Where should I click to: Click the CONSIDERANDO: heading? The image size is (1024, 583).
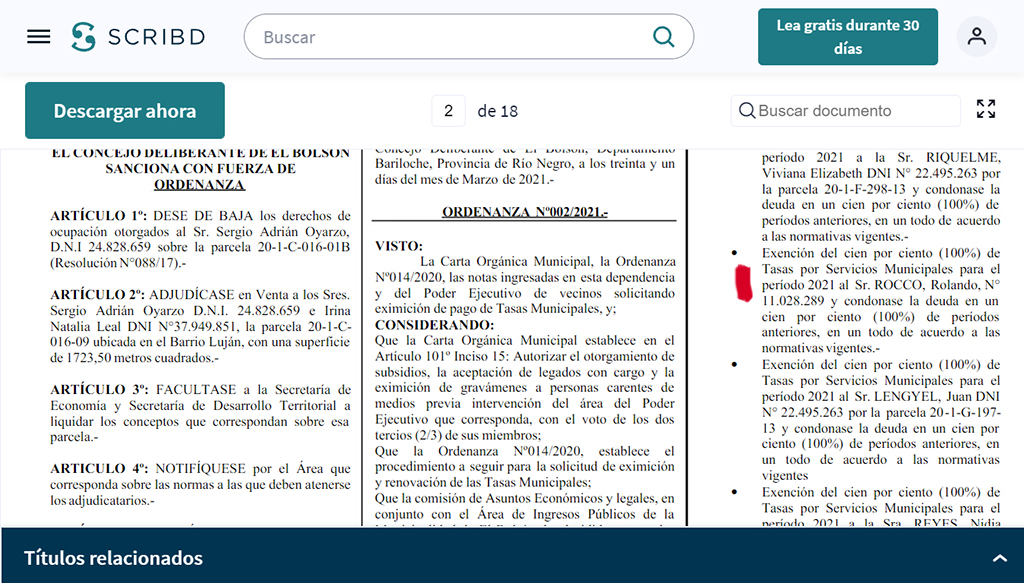point(434,325)
